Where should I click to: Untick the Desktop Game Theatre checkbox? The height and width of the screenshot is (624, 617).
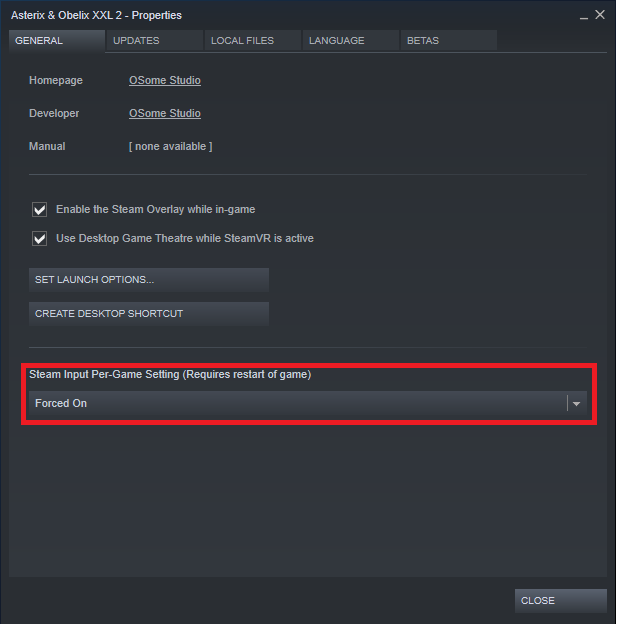point(39,238)
